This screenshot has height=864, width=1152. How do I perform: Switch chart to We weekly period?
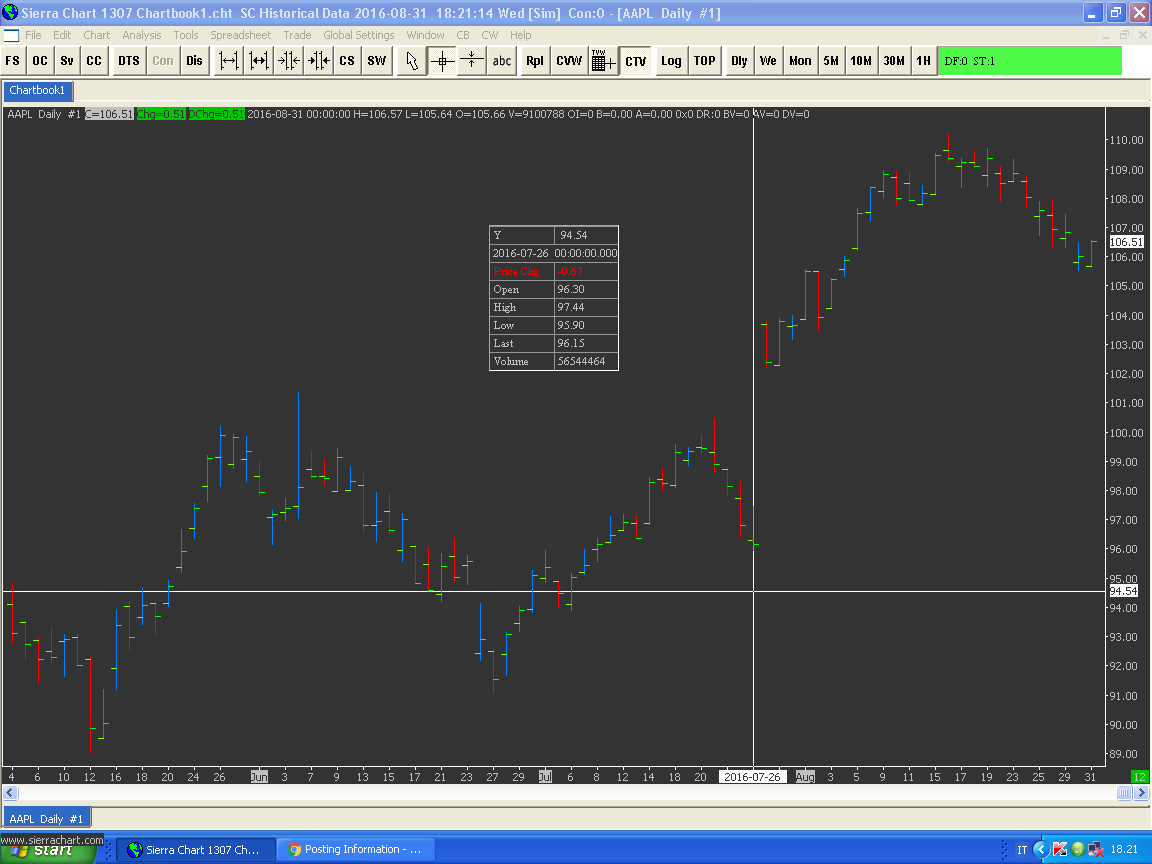(x=768, y=61)
